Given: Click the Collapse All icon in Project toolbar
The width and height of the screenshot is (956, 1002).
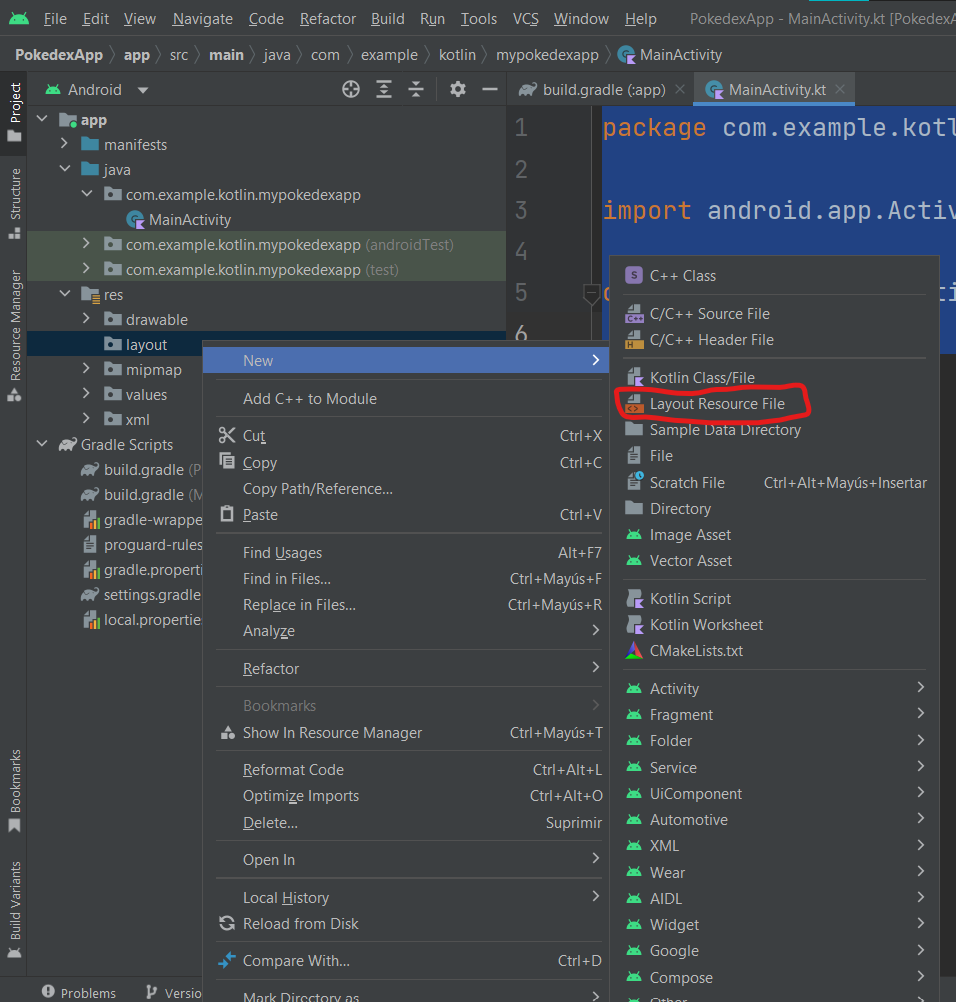Looking at the screenshot, I should pyautogui.click(x=416, y=90).
